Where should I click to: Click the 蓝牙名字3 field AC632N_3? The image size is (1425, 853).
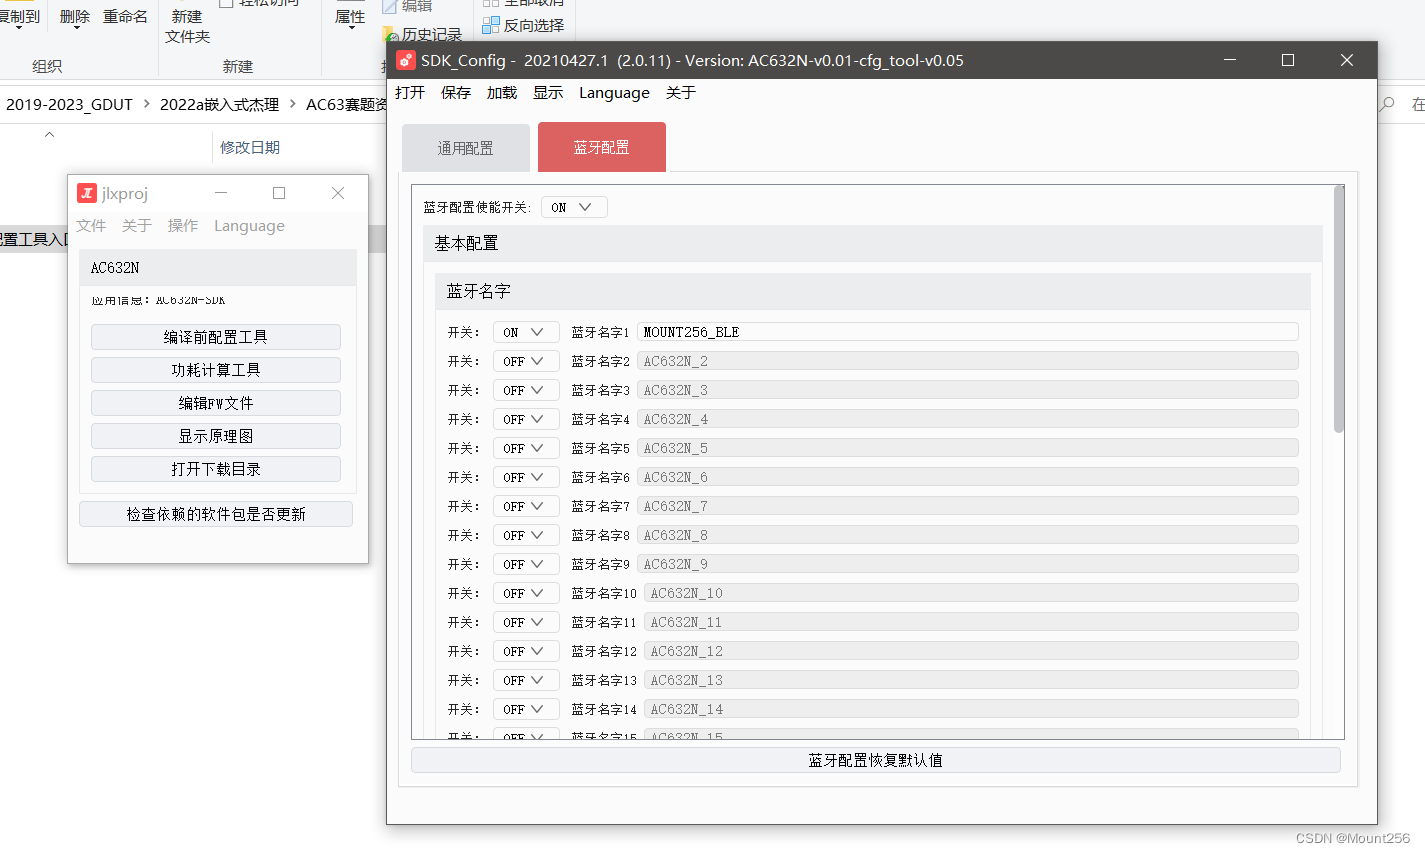pyautogui.click(x=968, y=390)
